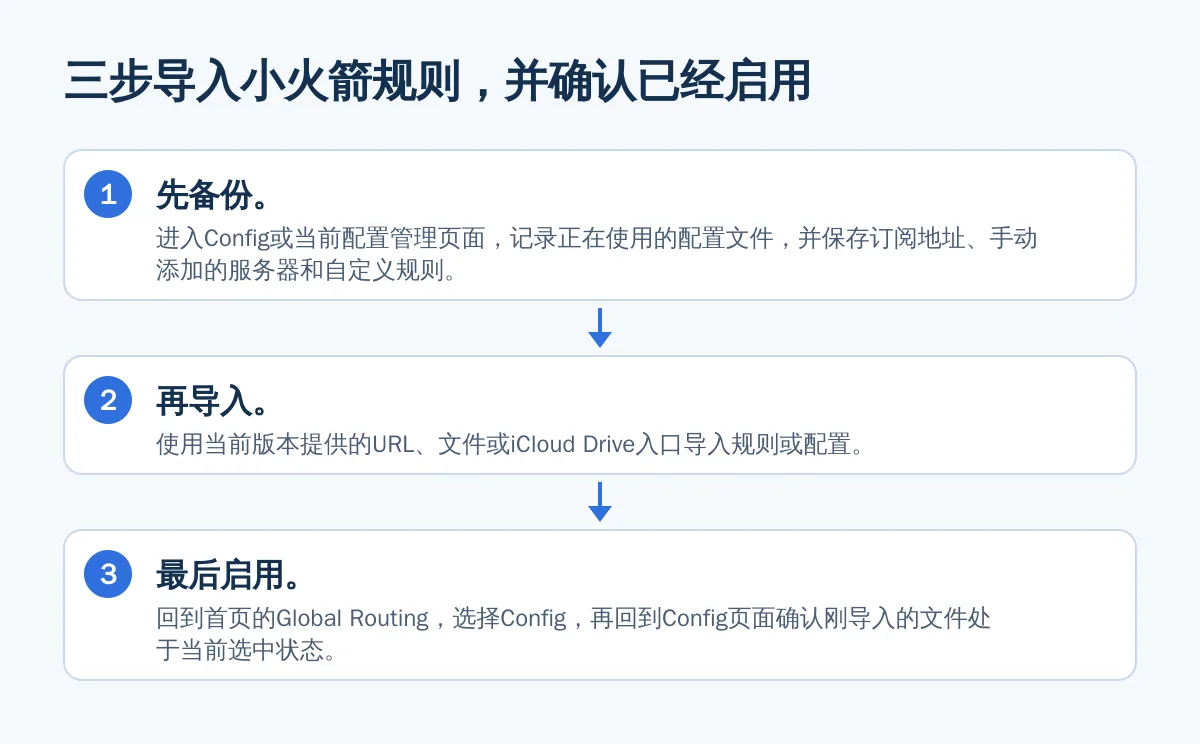Click 并确认已经启用 in the title

point(656,81)
